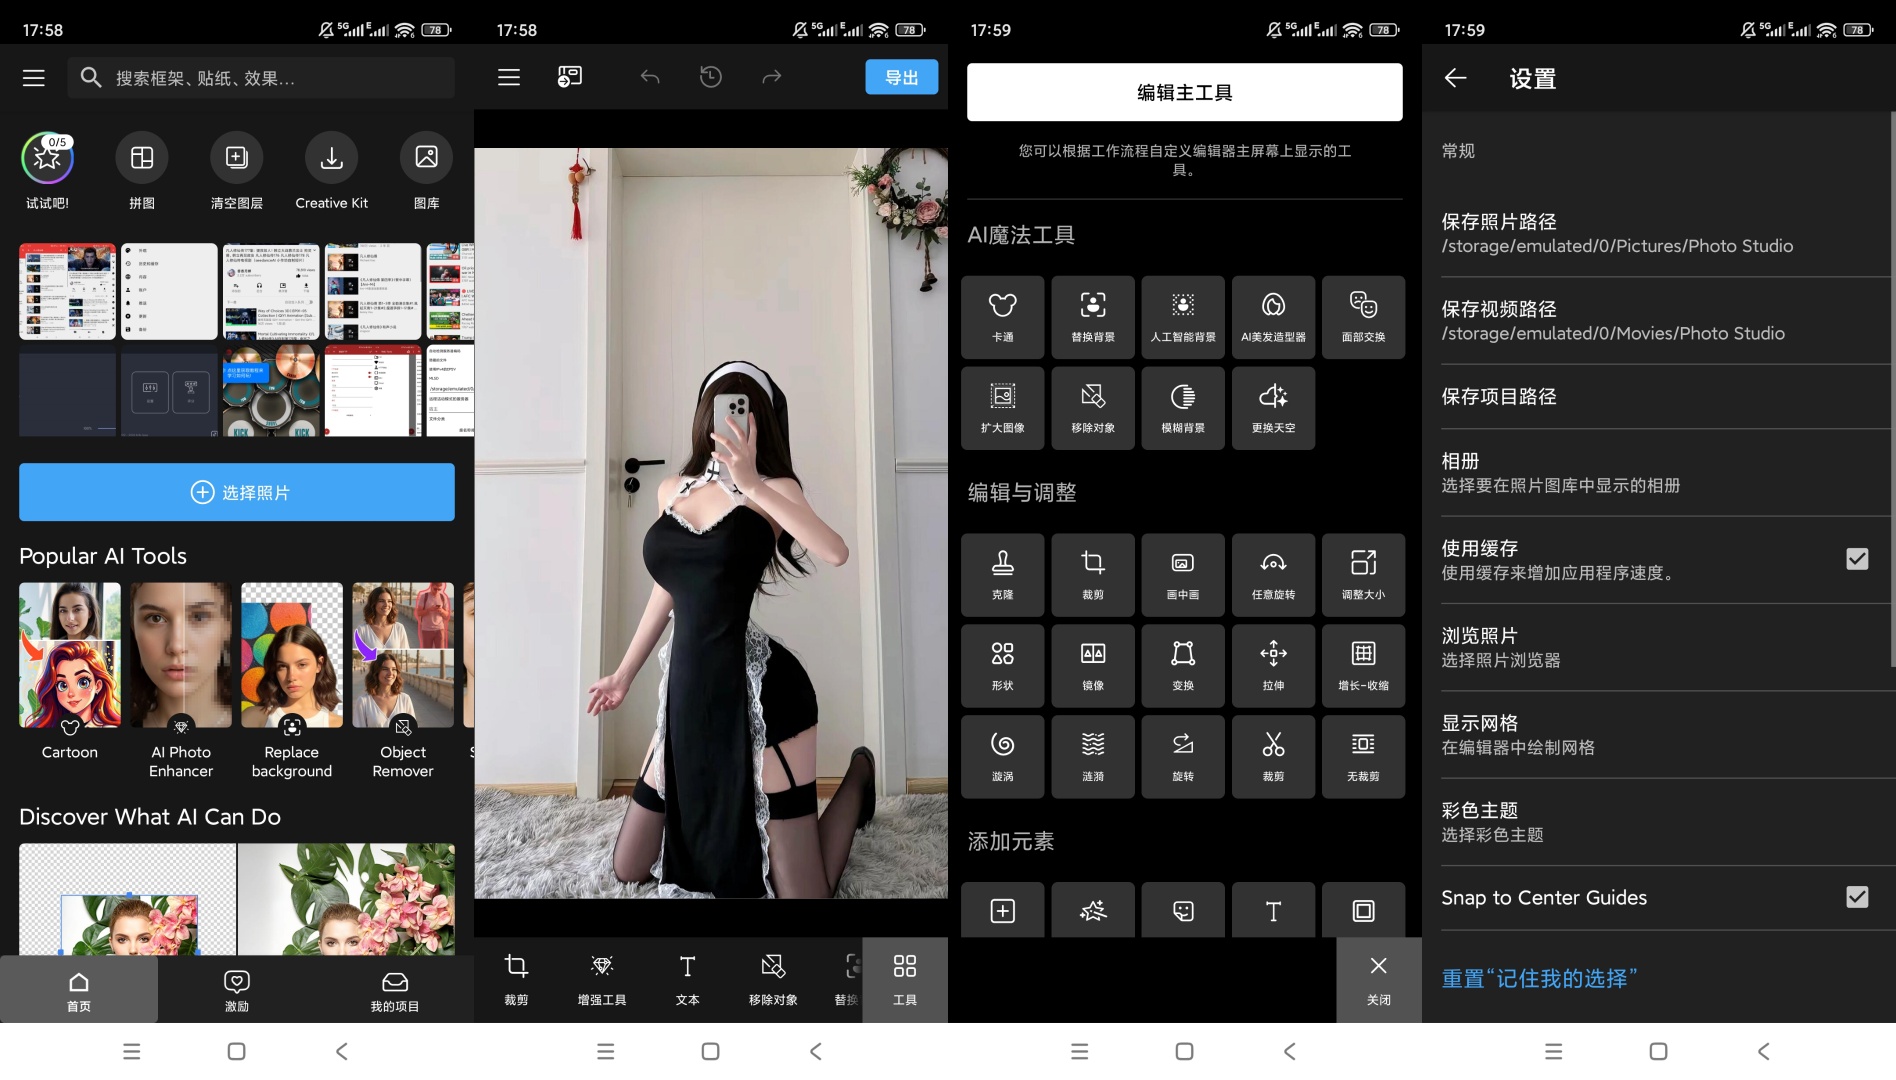Tap the 镜像 mirror adjustment icon
The image size is (1896, 1080).
(1092, 666)
